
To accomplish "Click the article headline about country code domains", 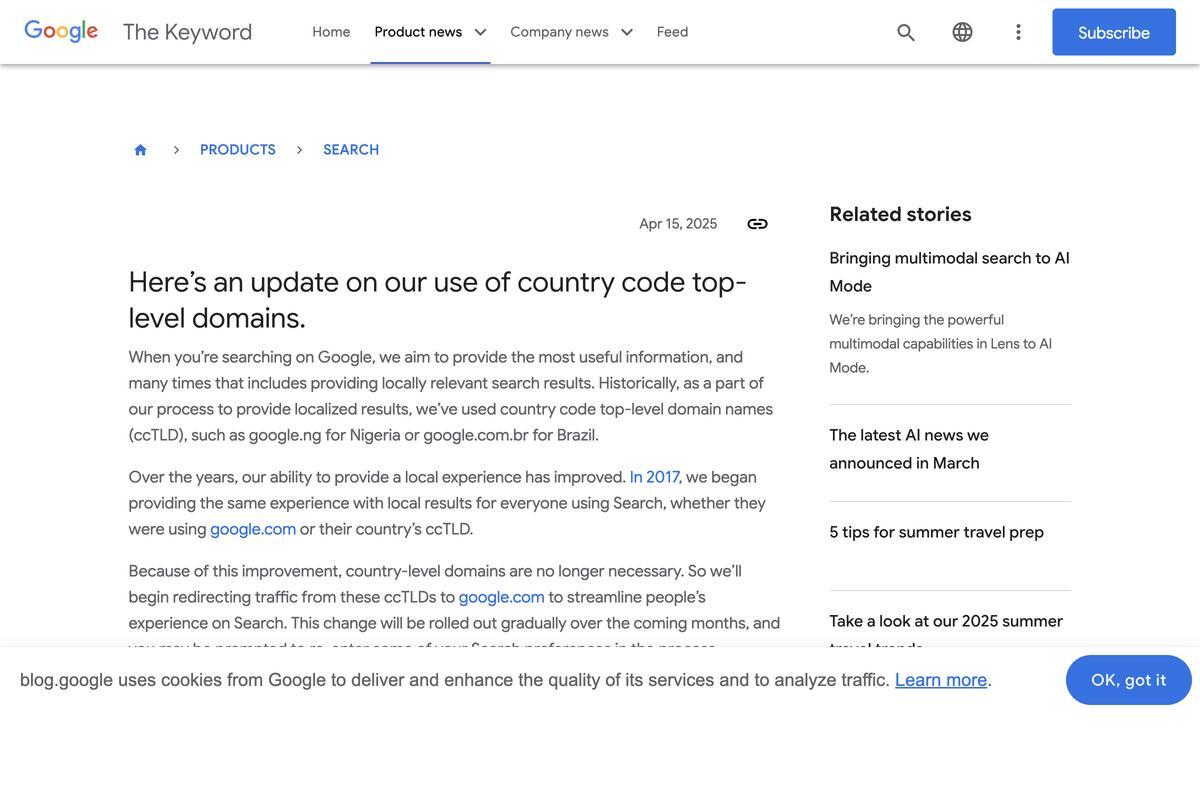I will tap(438, 300).
